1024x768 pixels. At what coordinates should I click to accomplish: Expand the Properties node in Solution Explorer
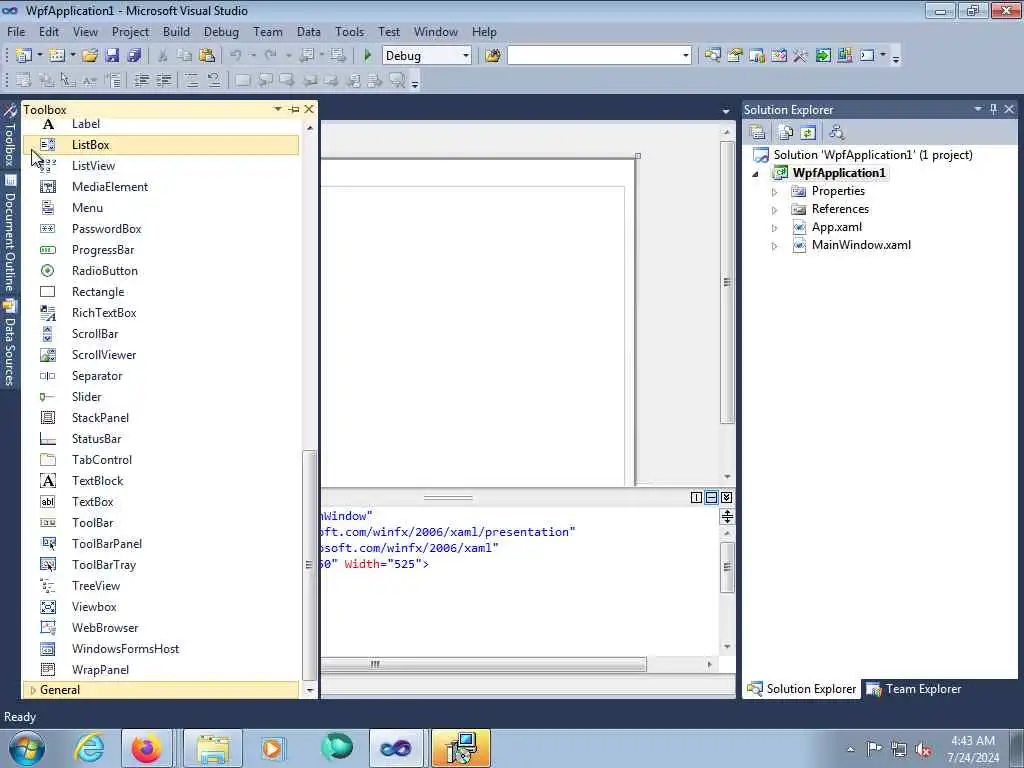click(775, 192)
